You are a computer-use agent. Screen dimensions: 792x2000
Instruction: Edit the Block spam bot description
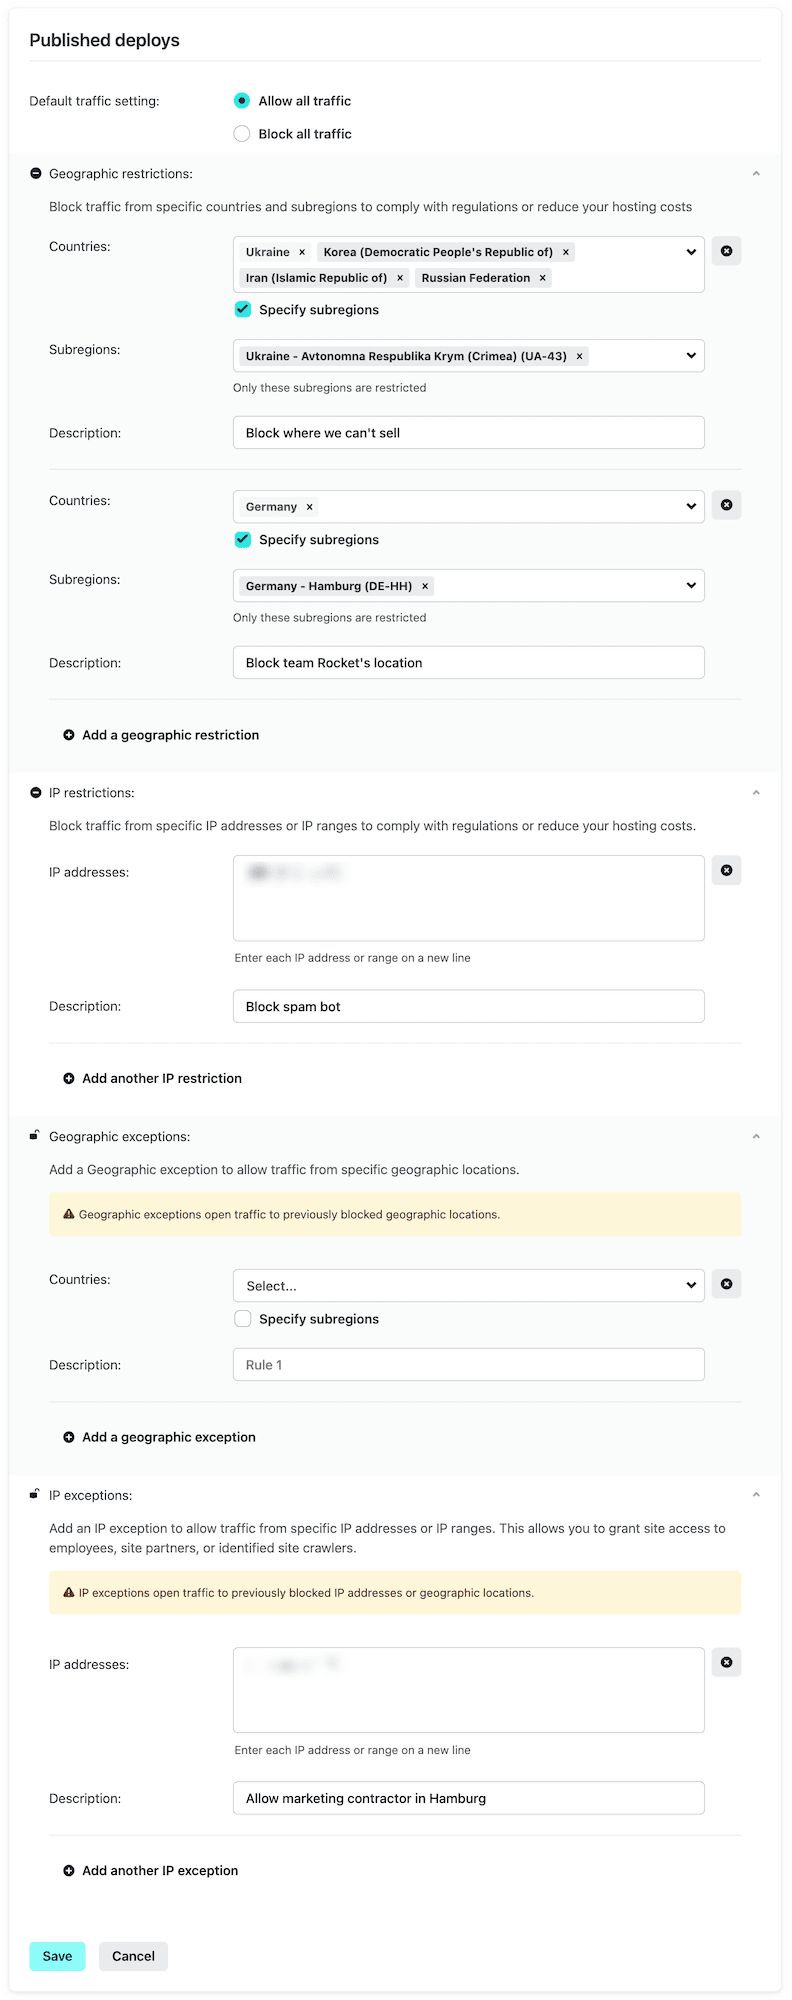469,1007
